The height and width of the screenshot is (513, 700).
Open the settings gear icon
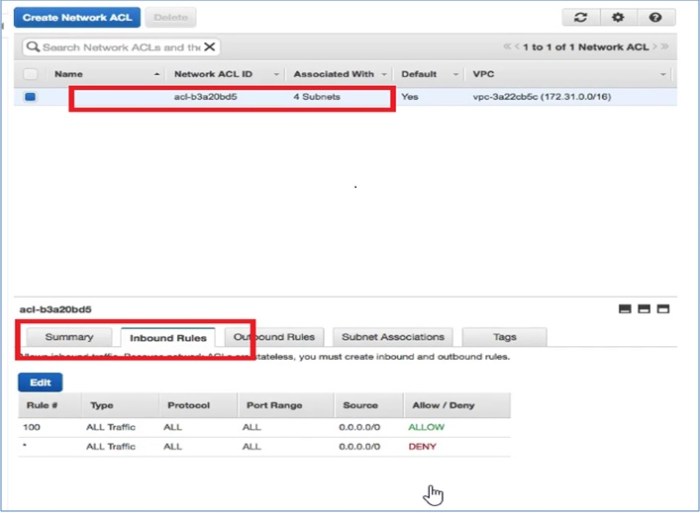[x=618, y=18]
